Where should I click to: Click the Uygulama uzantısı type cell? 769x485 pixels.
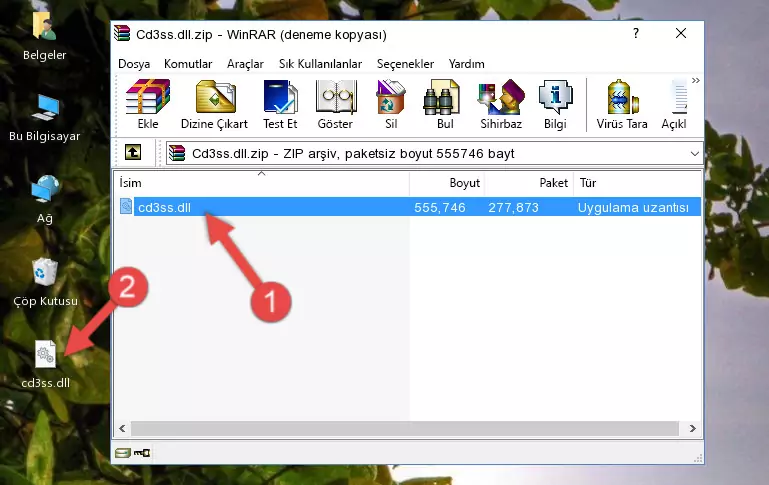pos(633,207)
